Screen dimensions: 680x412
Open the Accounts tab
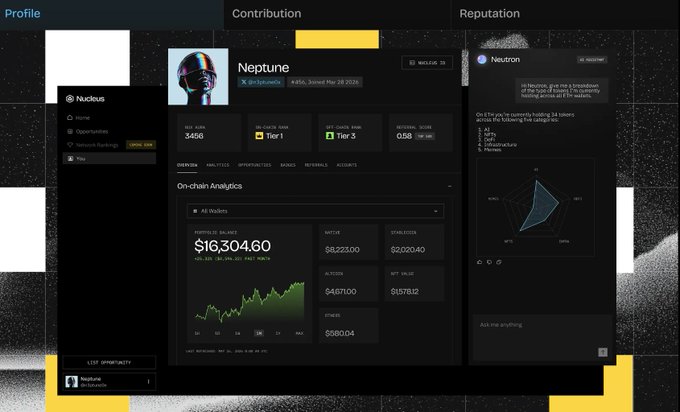(x=347, y=165)
